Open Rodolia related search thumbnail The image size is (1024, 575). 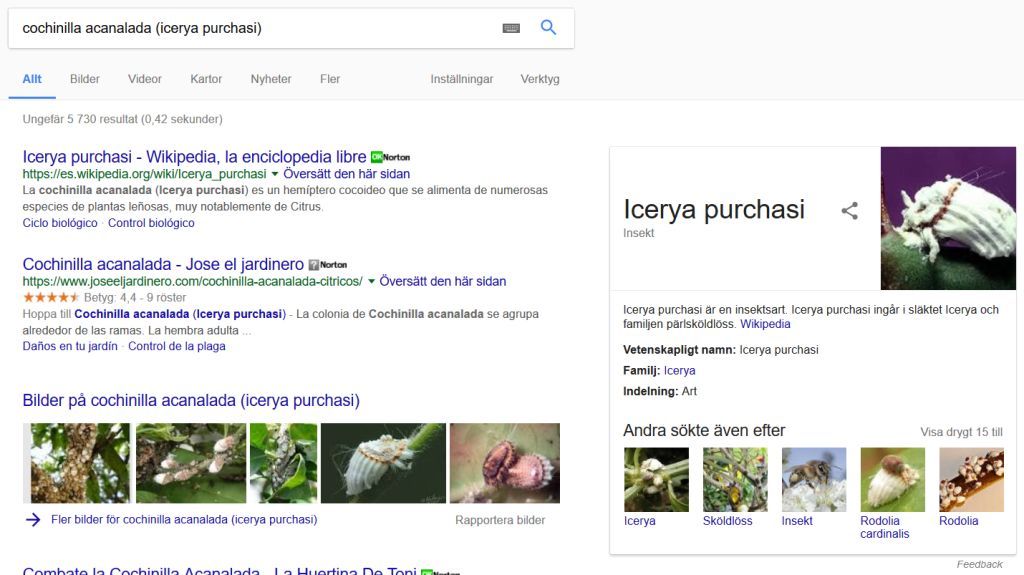click(x=971, y=480)
